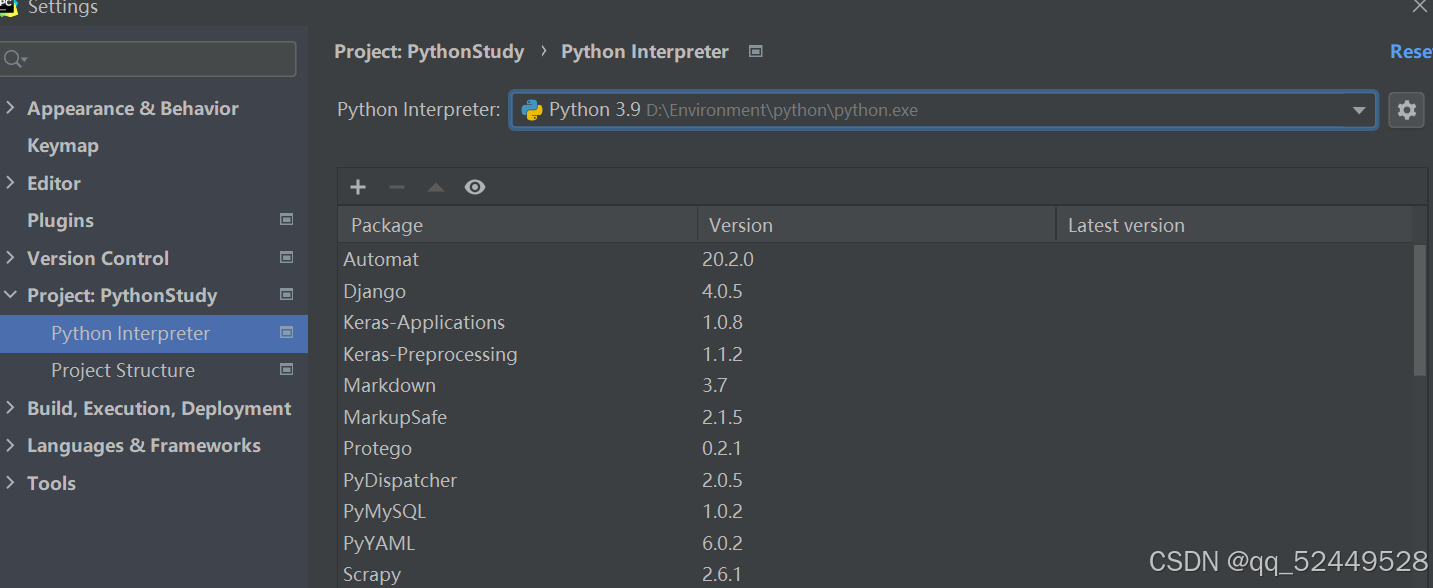Close the Settings dialog window
Viewport: 1433px width, 588px height.
[1419, 6]
